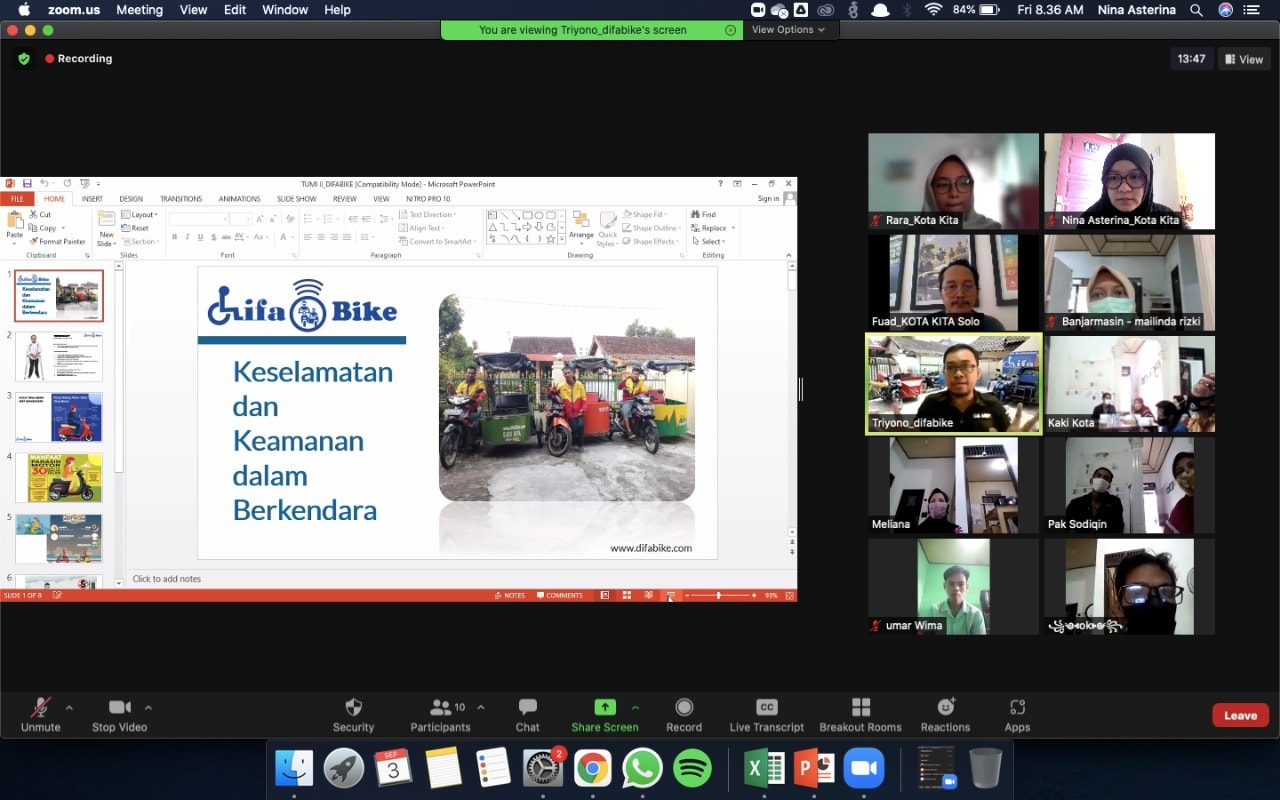Viewport: 1280px width, 800px height.
Task: Open Zoom Apps
Action: click(x=1017, y=715)
